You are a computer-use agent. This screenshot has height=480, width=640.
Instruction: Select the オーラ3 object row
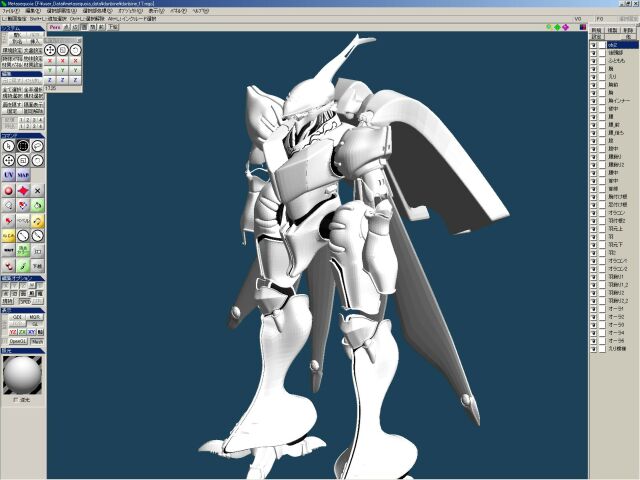click(x=614, y=325)
